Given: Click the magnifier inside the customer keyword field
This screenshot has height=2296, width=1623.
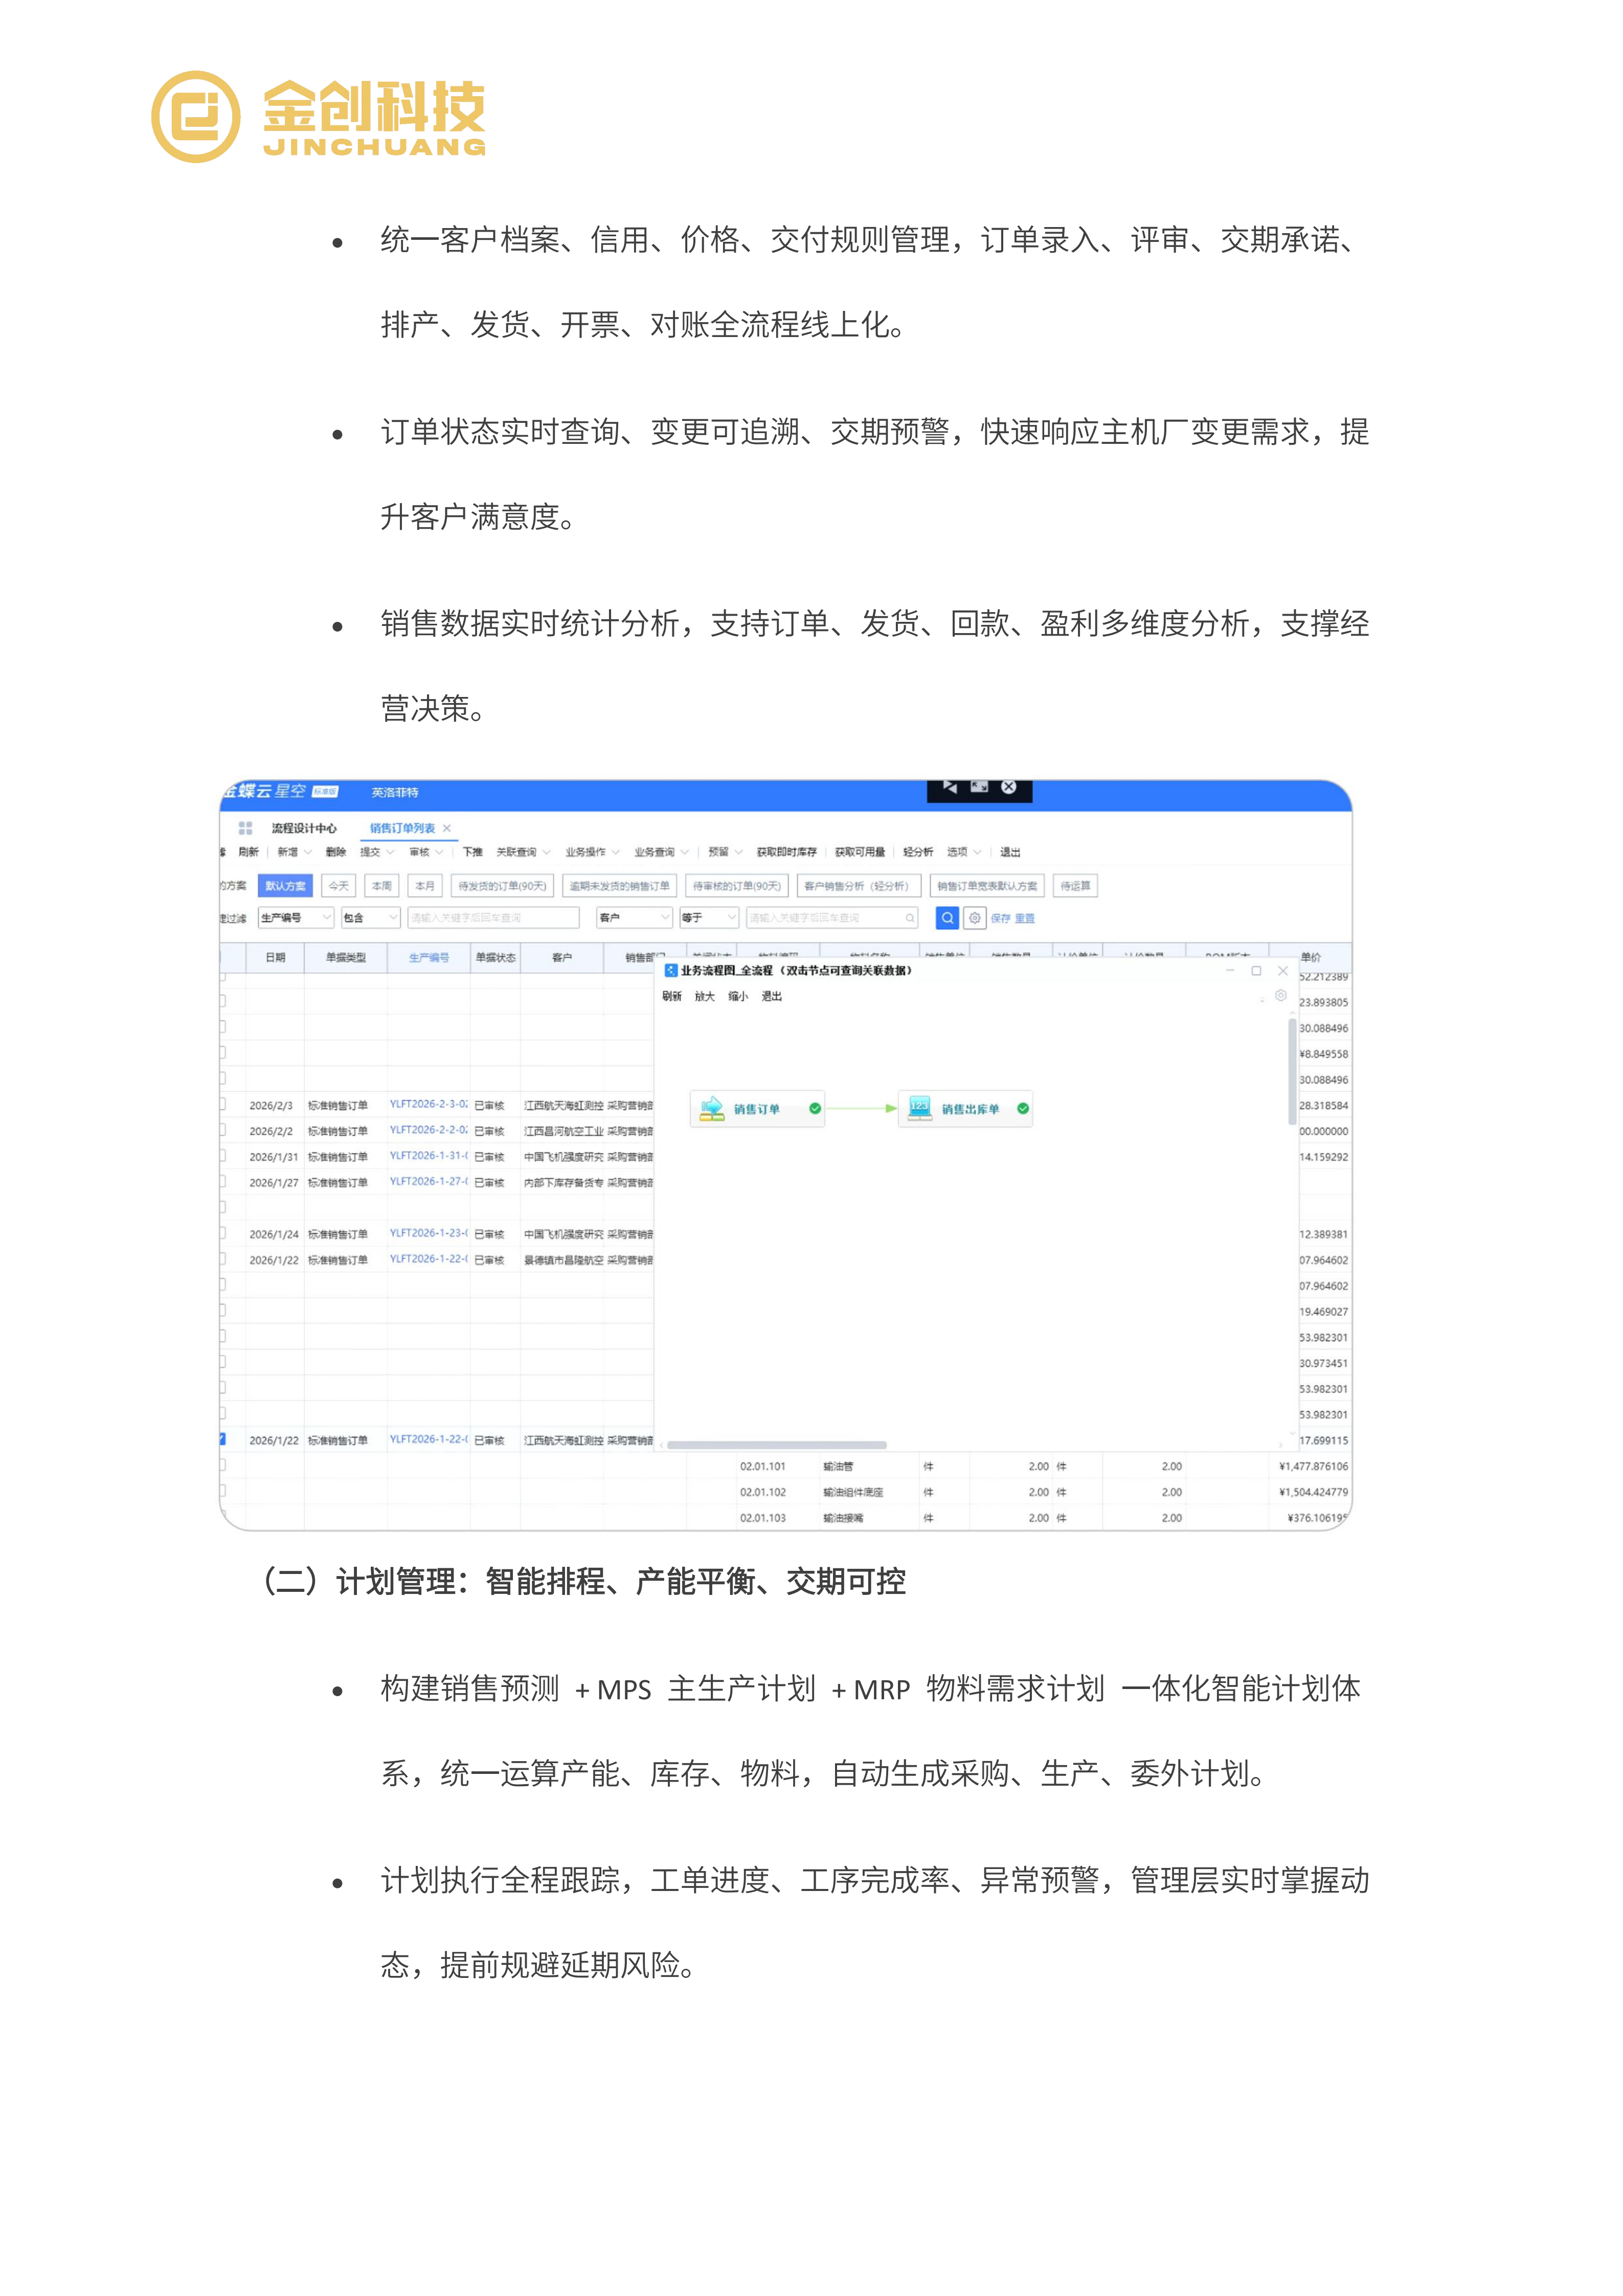Looking at the screenshot, I should pos(909,917).
